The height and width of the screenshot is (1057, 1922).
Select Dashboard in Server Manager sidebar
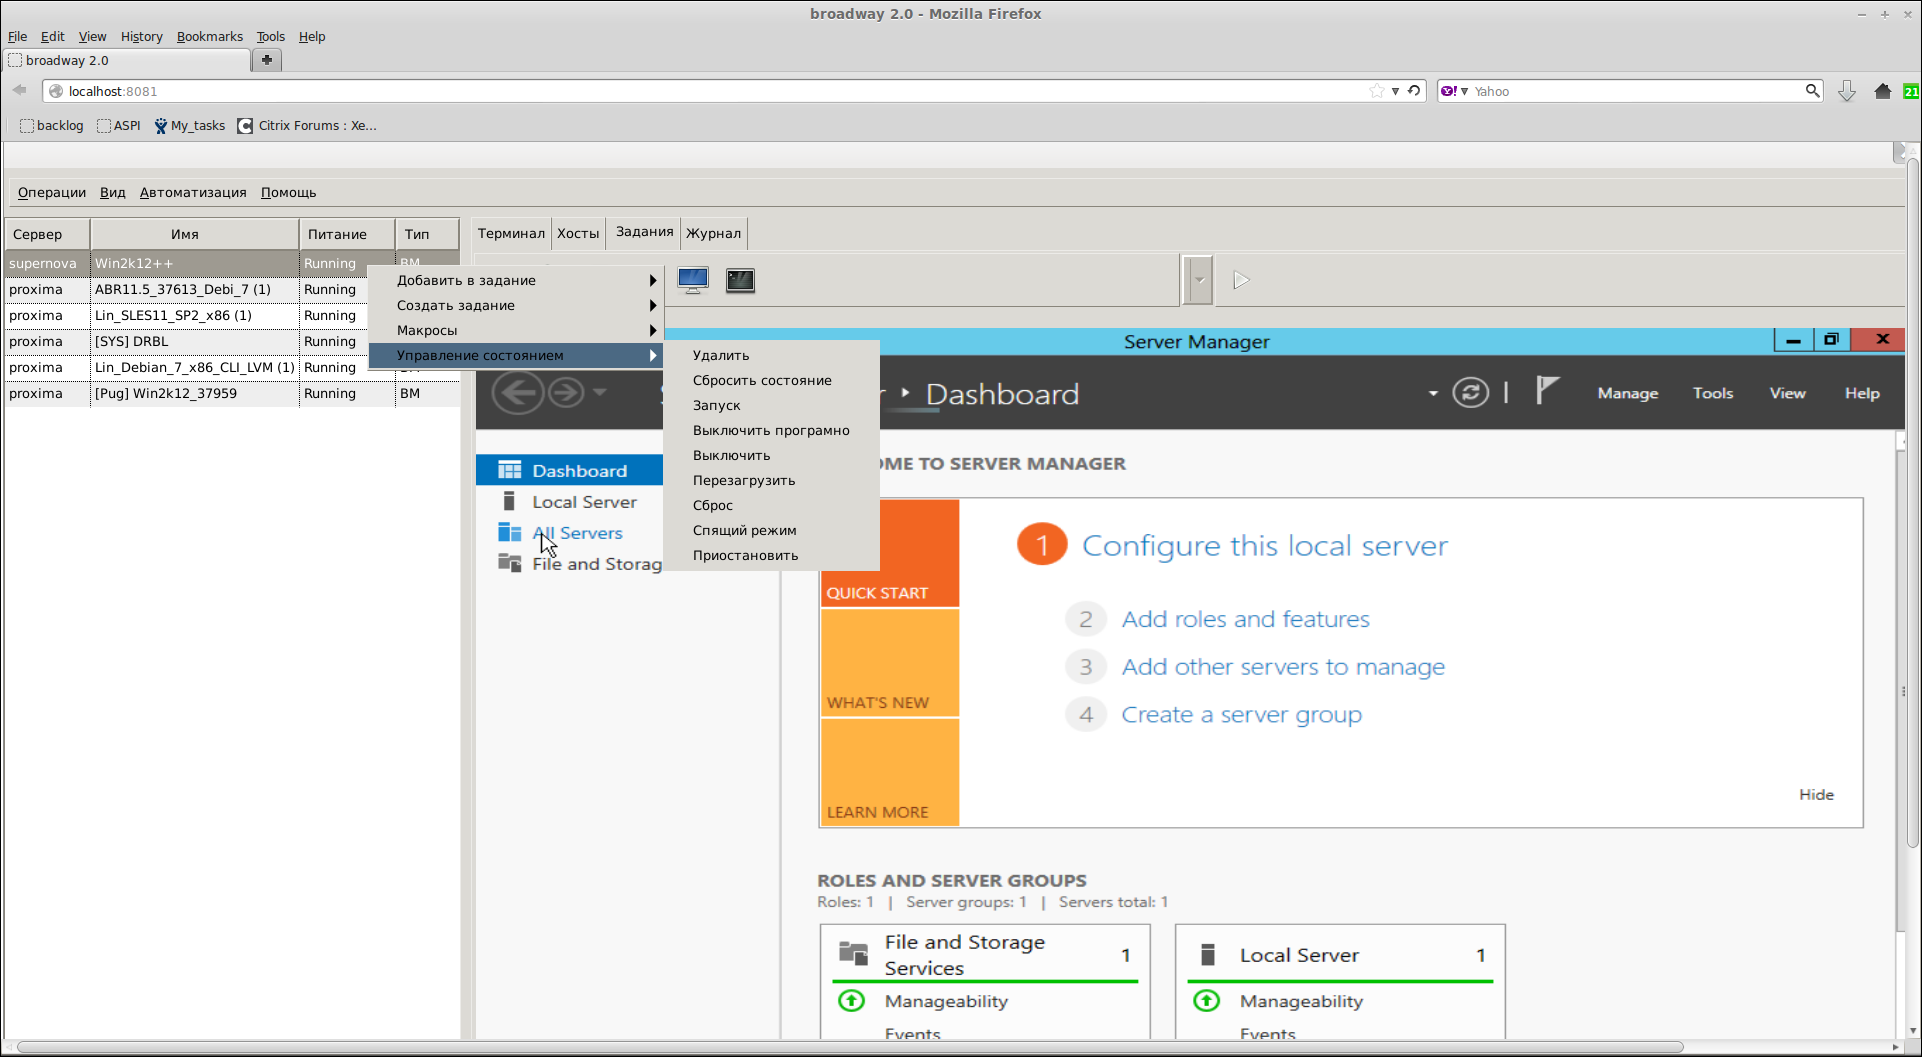[569, 470]
